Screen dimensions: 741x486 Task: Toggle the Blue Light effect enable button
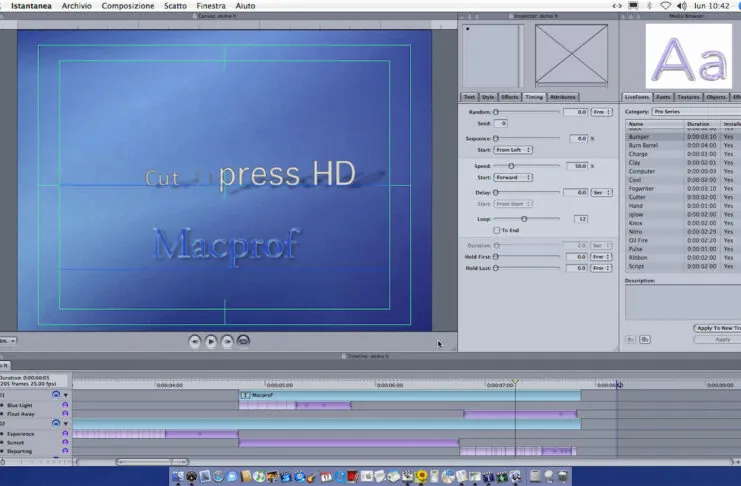pyautogui.click(x=66, y=405)
